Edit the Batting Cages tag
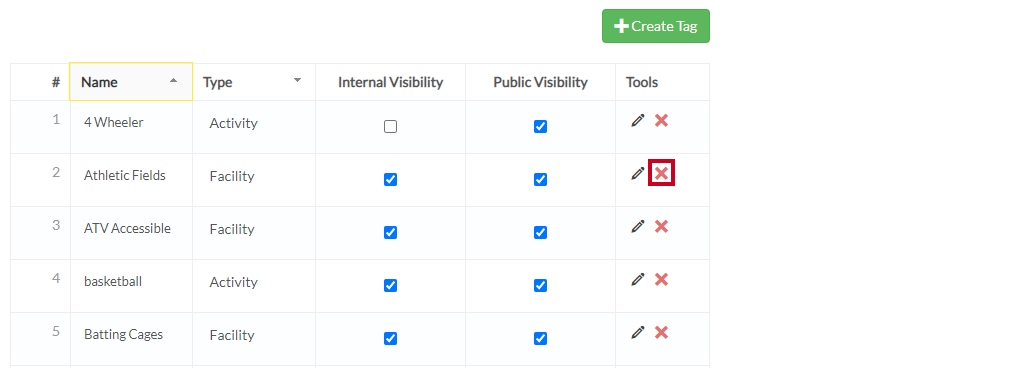The width and height of the screenshot is (1024, 368). [637, 333]
